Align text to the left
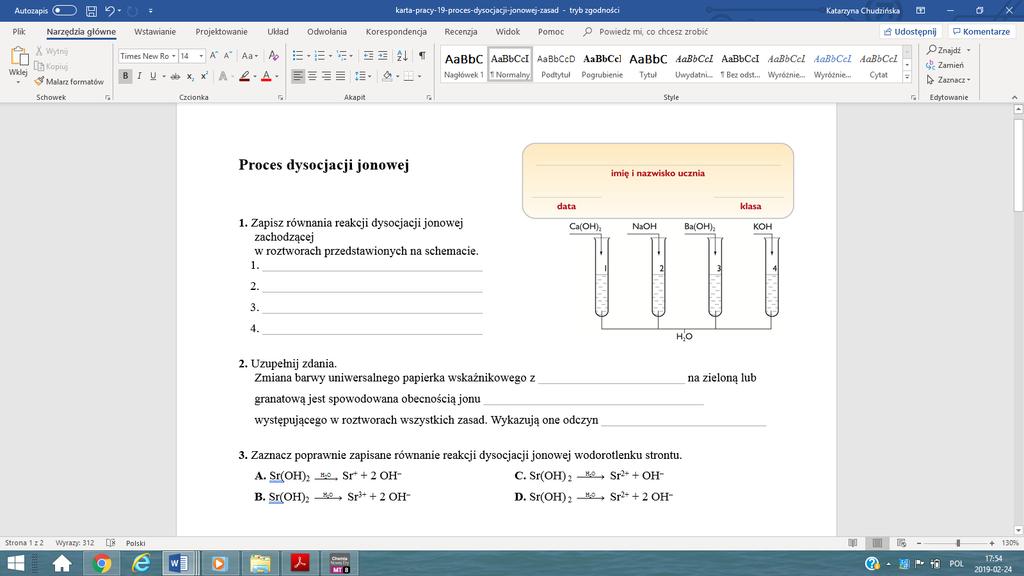This screenshot has height=576, width=1024. tap(298, 76)
